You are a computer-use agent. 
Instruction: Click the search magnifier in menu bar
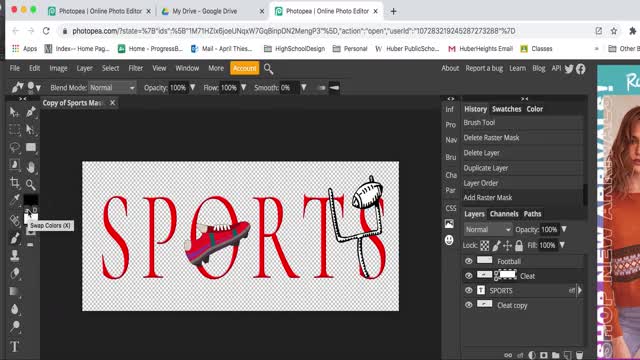tap(268, 69)
